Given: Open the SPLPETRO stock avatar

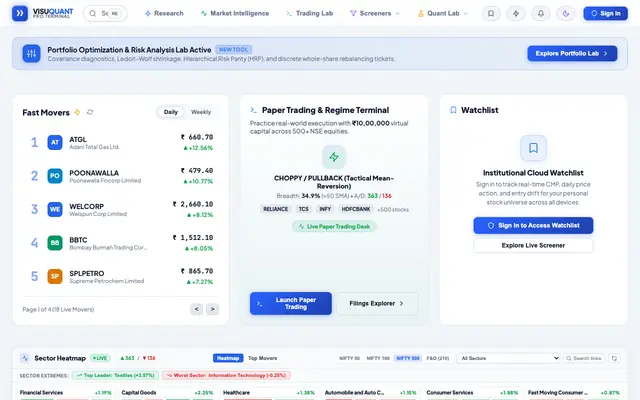Looking at the screenshot, I should coord(55,276).
